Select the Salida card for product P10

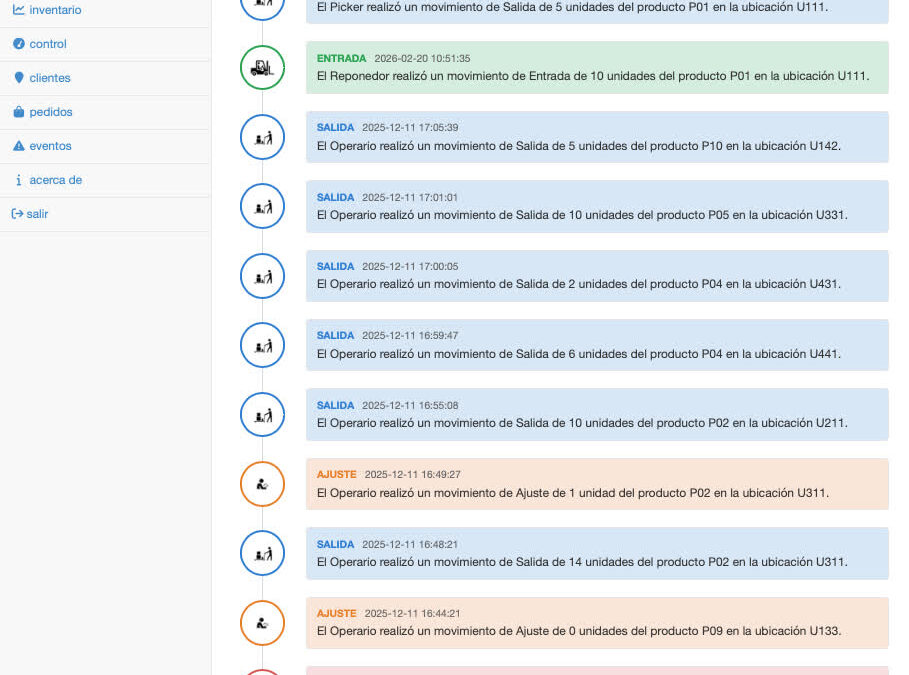tap(597, 137)
